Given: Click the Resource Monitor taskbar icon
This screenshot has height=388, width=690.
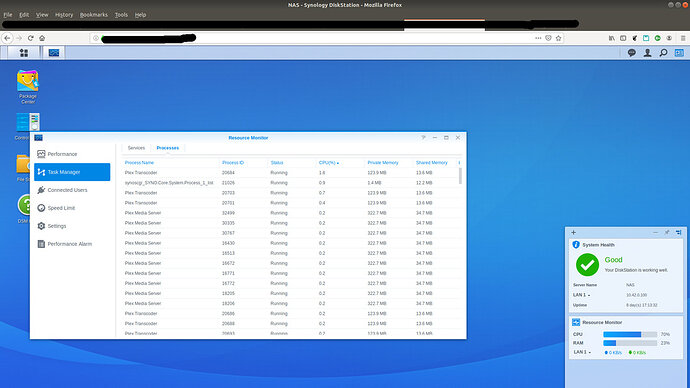Looking at the screenshot, I should 54,53.
